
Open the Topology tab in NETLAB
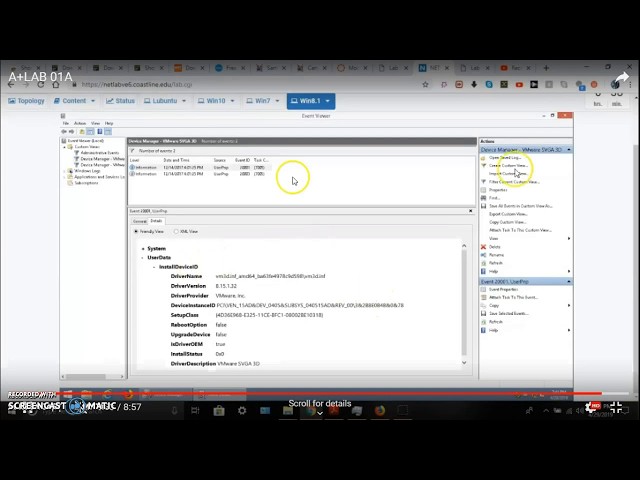tap(26, 101)
